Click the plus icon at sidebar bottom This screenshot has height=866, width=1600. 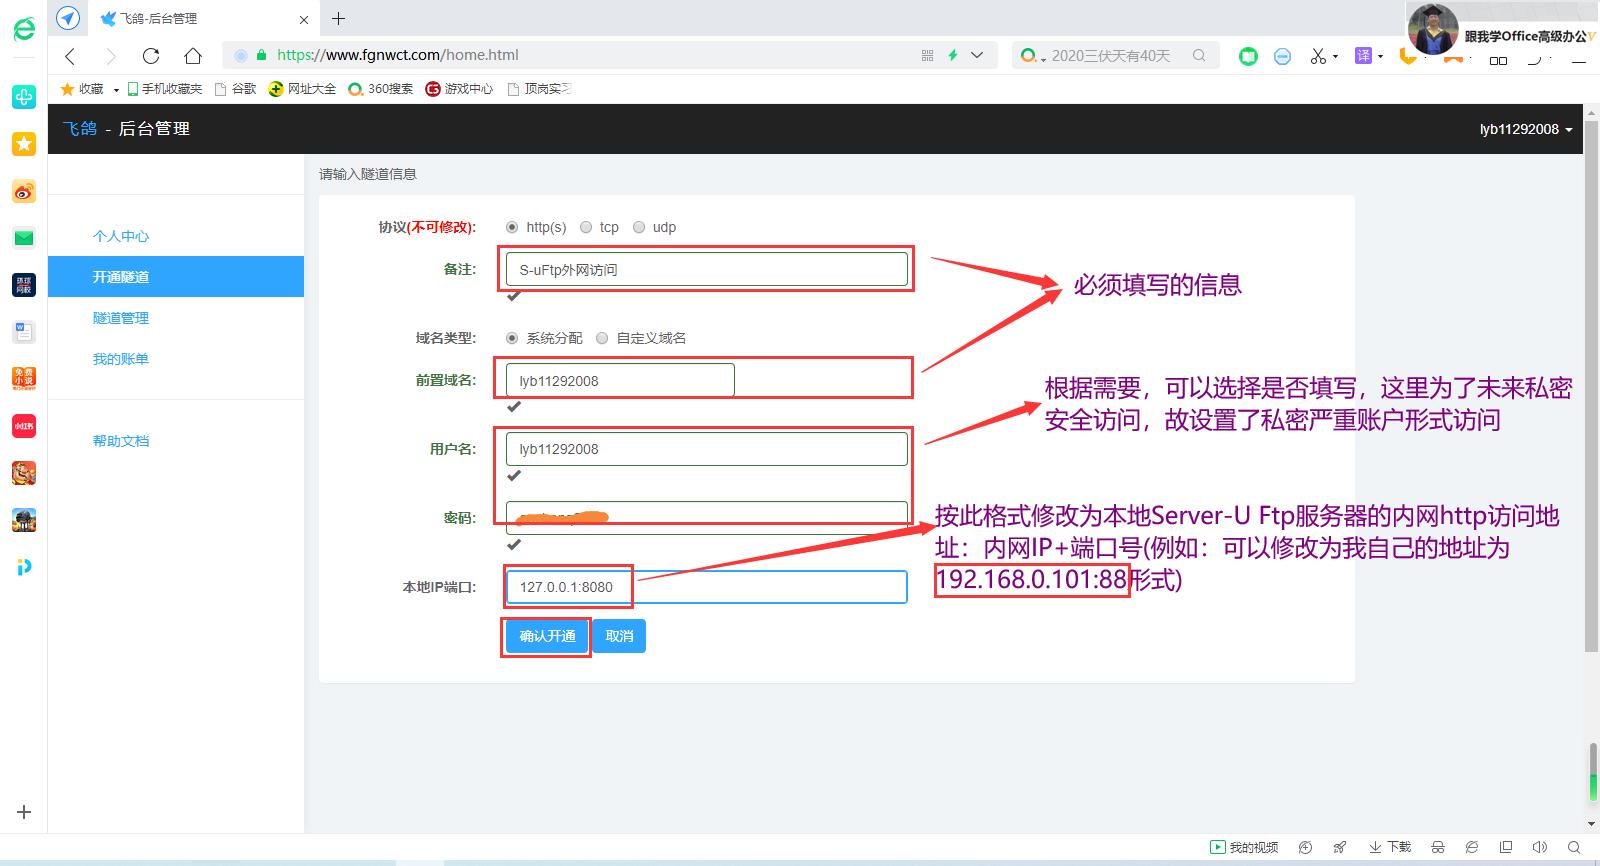[x=24, y=812]
